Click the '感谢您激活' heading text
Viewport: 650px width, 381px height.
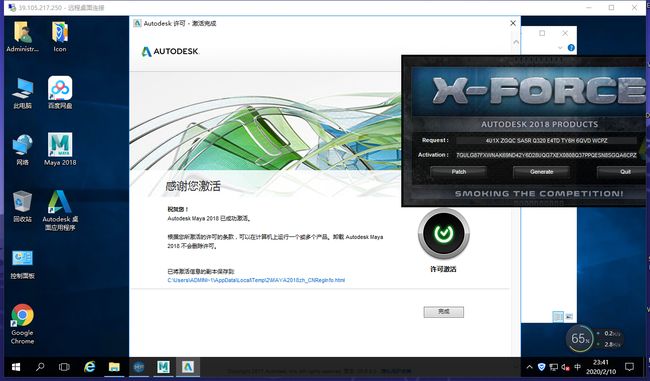click(193, 186)
